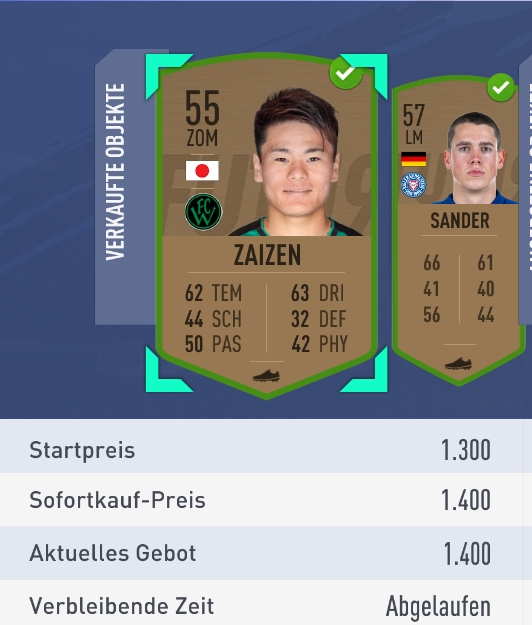This screenshot has width=532, height=625.
Task: Select Zaizen player portrait
Action: point(297,162)
